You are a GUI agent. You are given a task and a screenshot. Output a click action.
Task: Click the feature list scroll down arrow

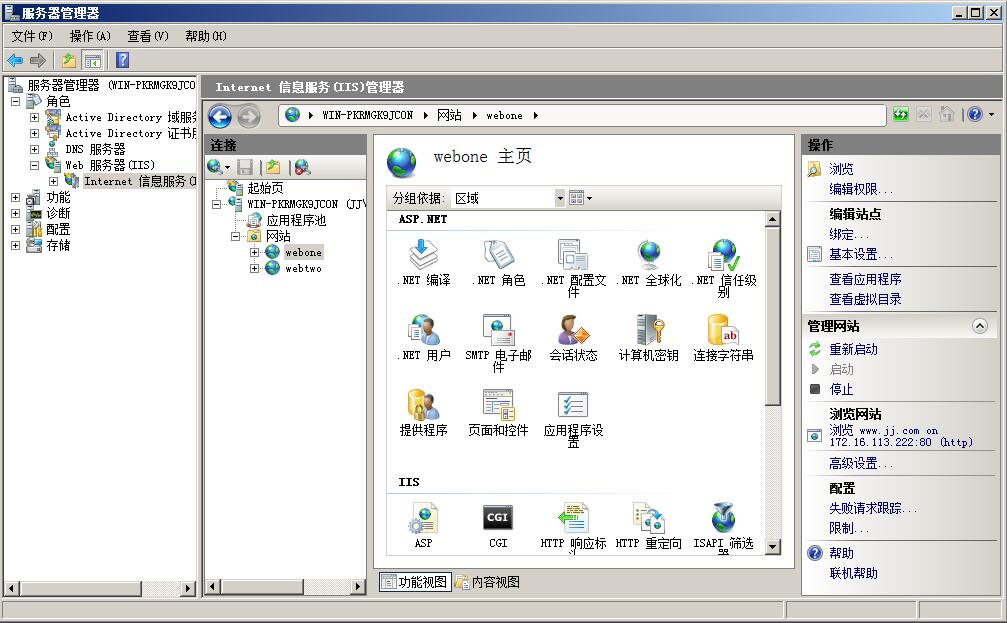point(773,547)
